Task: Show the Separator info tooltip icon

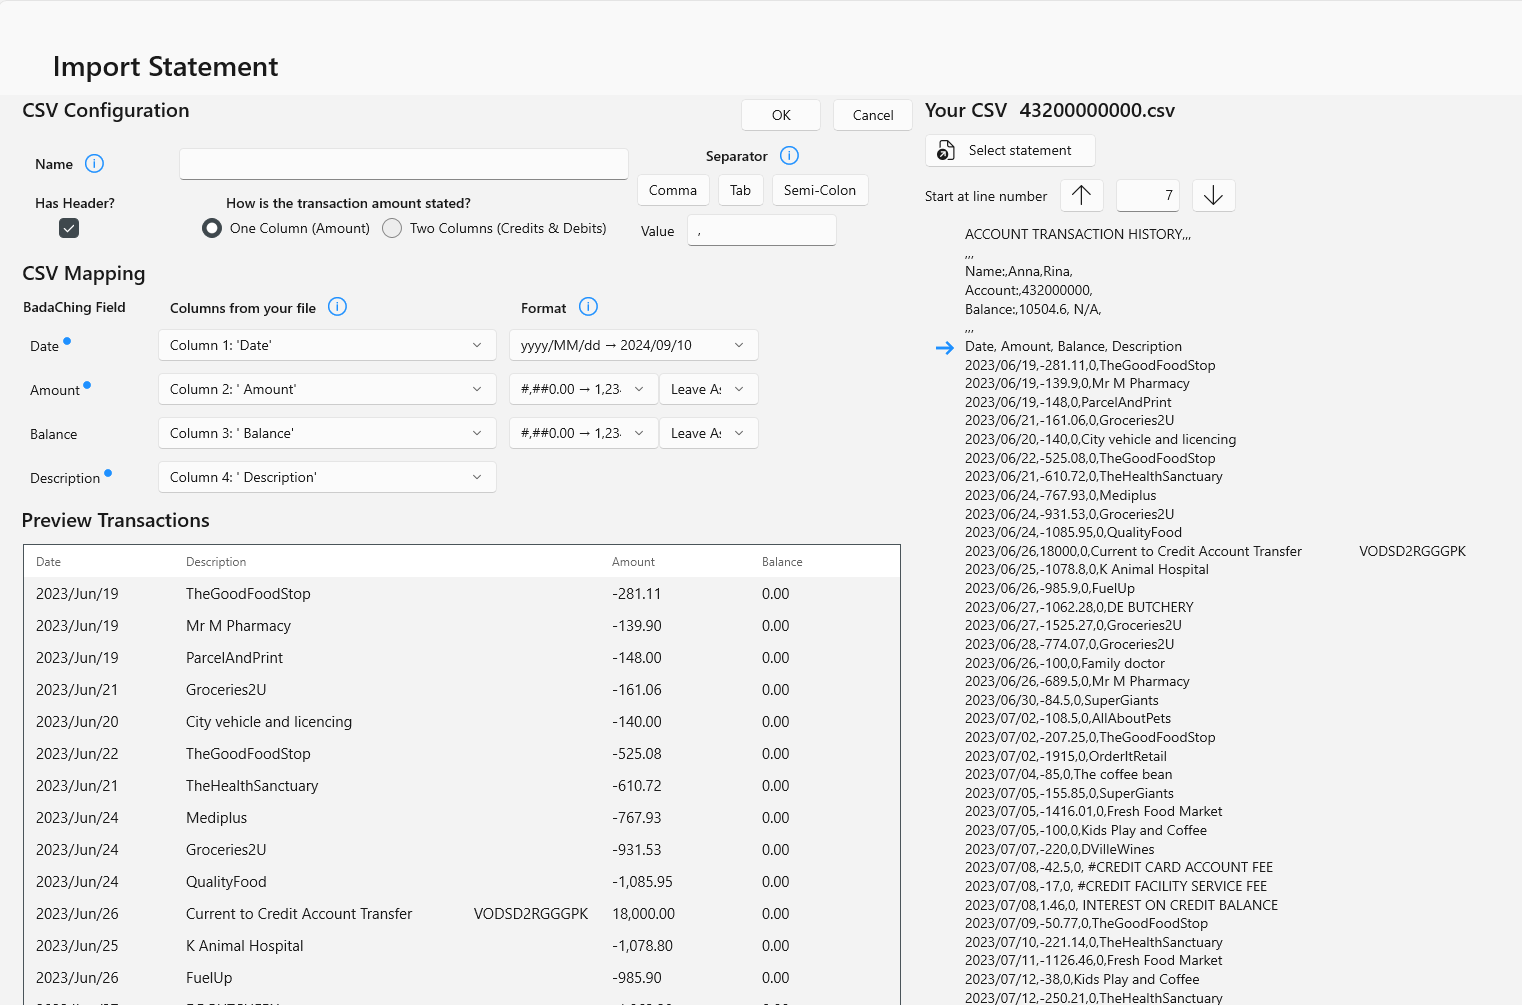Action: point(789,155)
